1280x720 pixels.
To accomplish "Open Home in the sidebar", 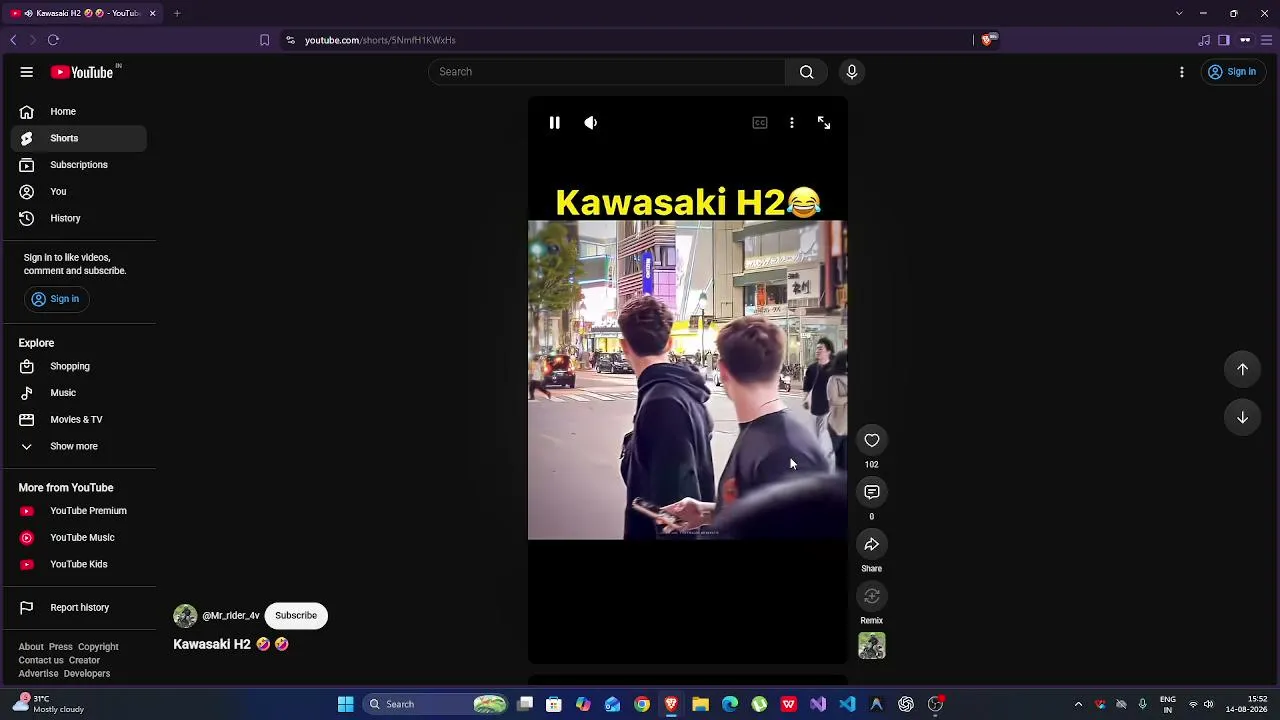I will pos(78,112).
